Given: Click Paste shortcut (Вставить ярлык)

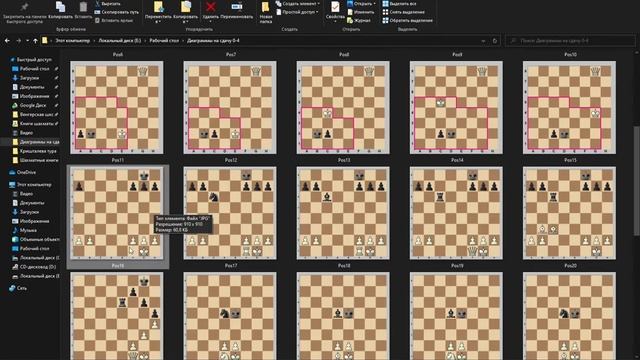Looking at the screenshot, I should click(x=113, y=20).
